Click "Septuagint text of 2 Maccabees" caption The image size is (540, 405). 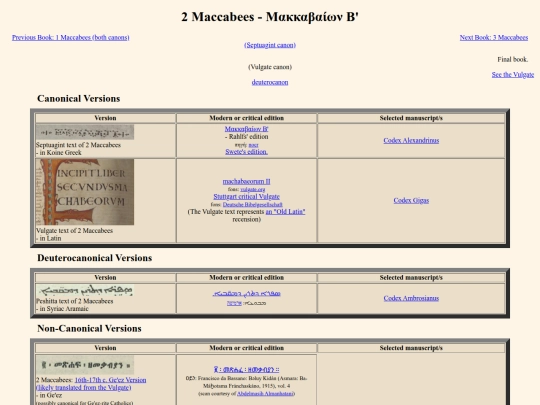78,145
